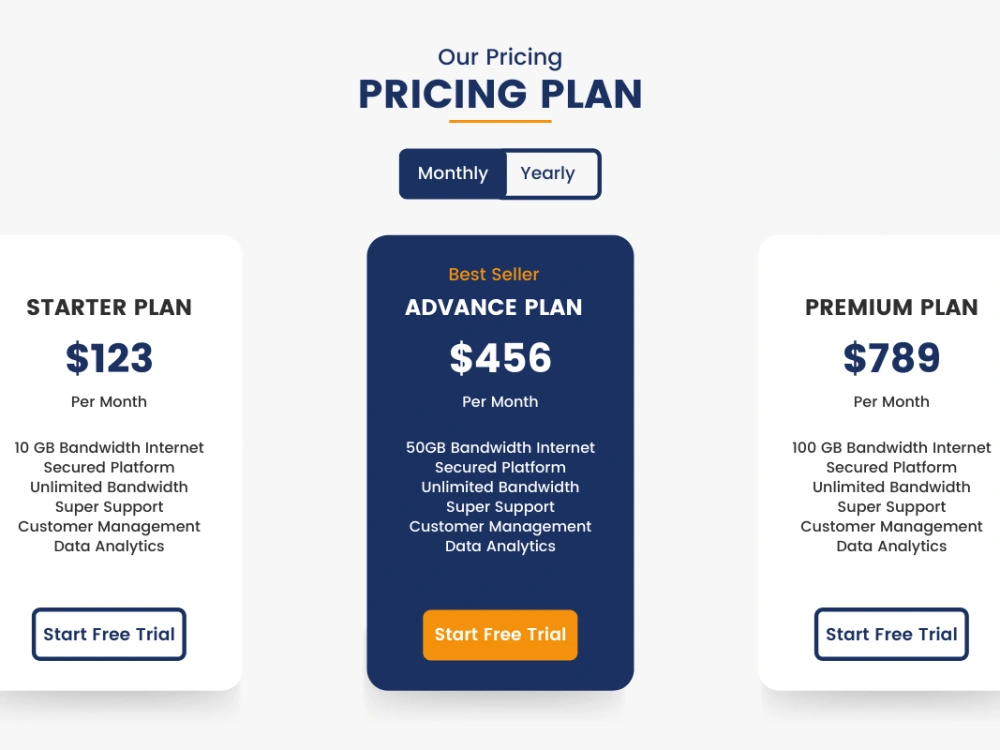Select the STARTER PLAN title

(109, 307)
